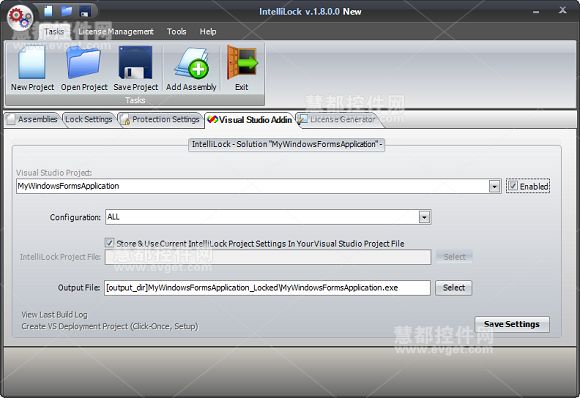Open the License Management menu

tap(116, 32)
